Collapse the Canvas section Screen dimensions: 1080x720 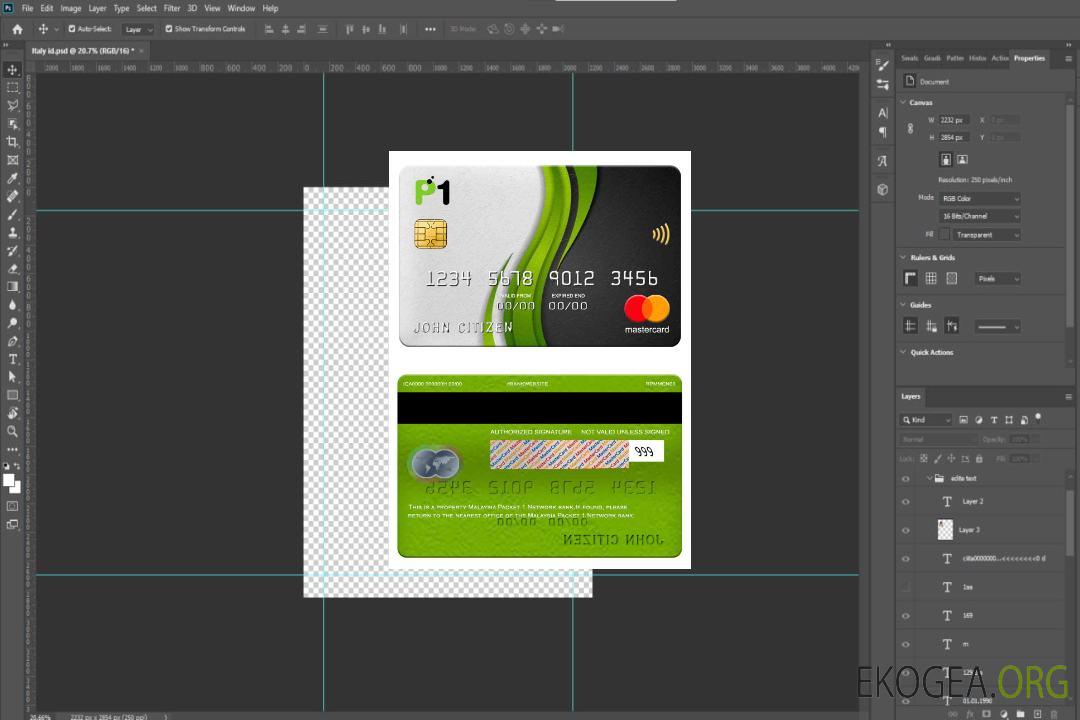pyautogui.click(x=903, y=102)
